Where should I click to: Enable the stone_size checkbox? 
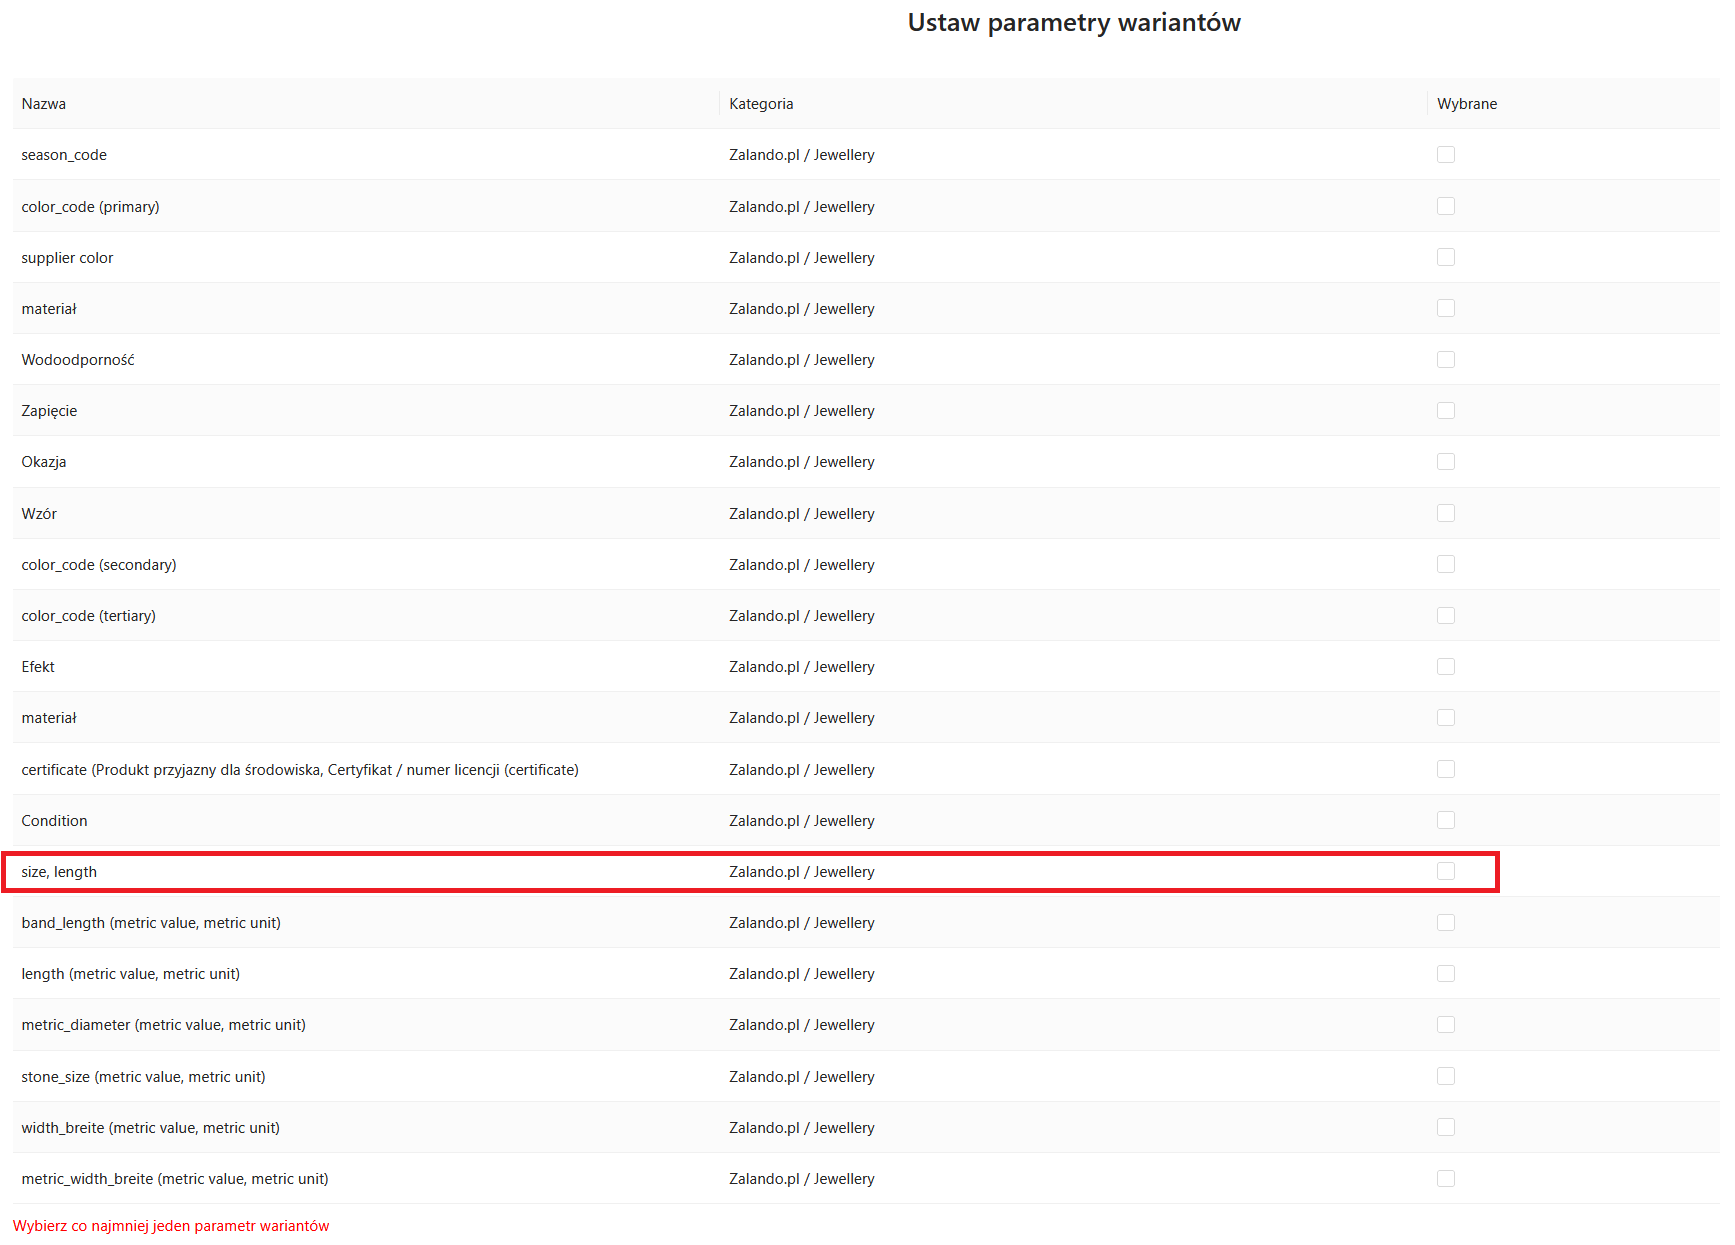[x=1445, y=1076]
